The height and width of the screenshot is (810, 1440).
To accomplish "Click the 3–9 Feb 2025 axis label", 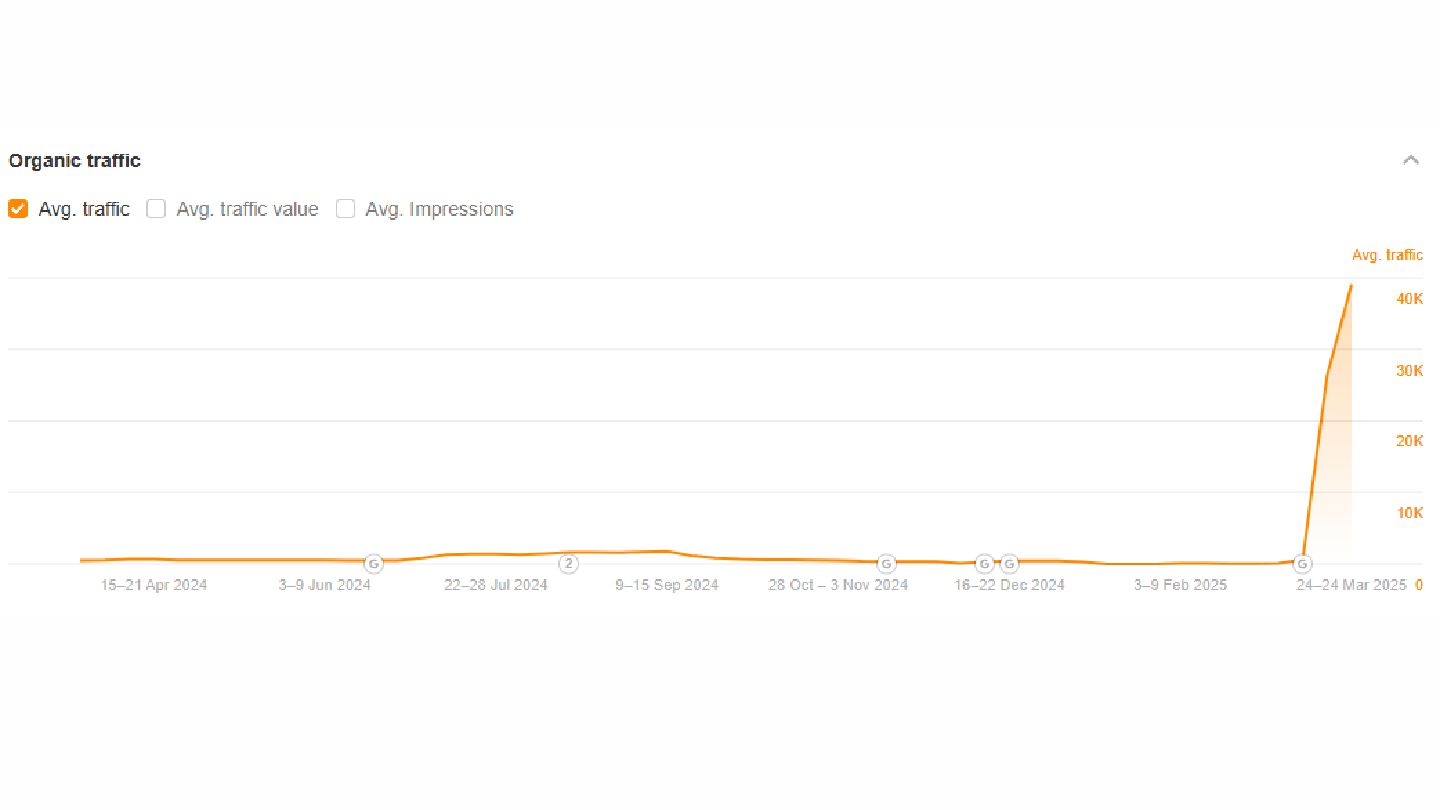I will (x=1181, y=585).
